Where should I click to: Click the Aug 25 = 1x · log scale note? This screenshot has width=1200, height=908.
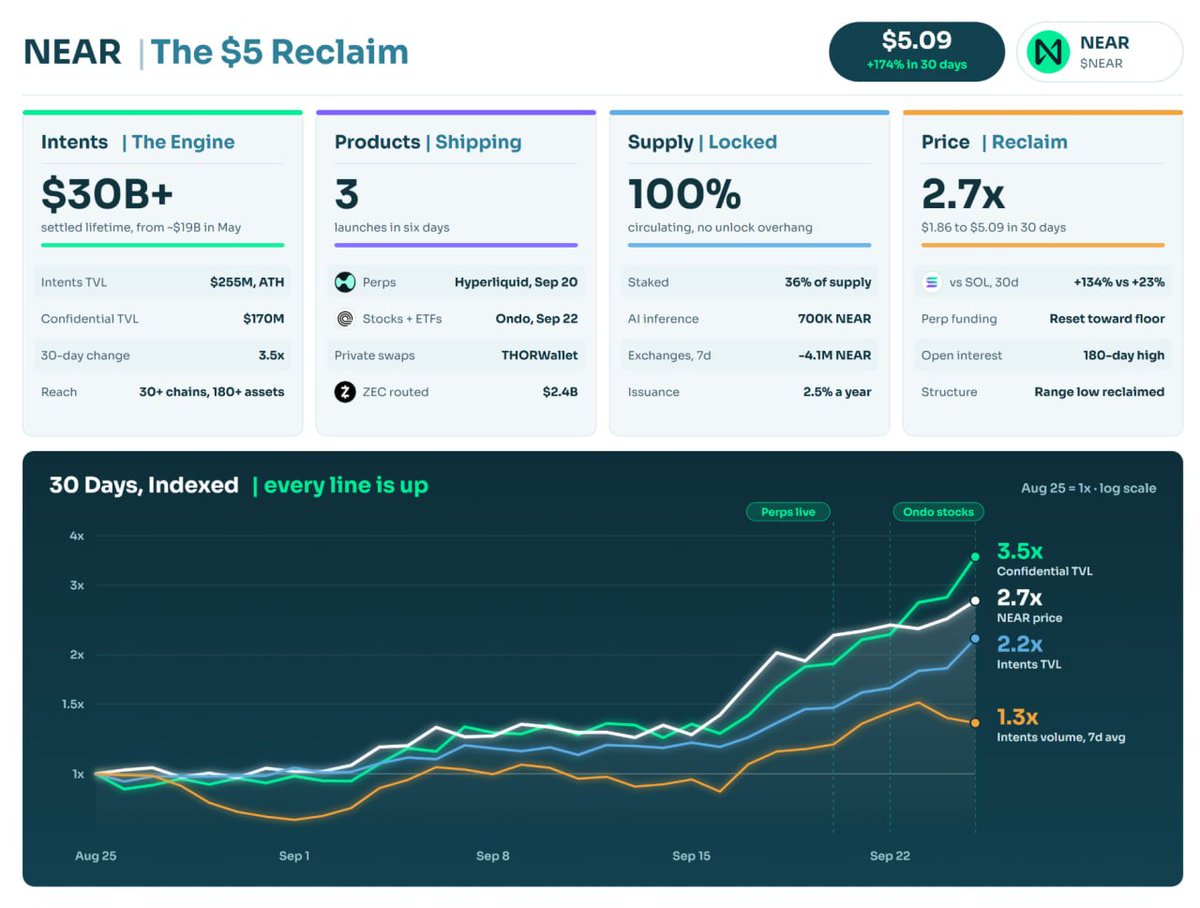pyautogui.click(x=1088, y=489)
